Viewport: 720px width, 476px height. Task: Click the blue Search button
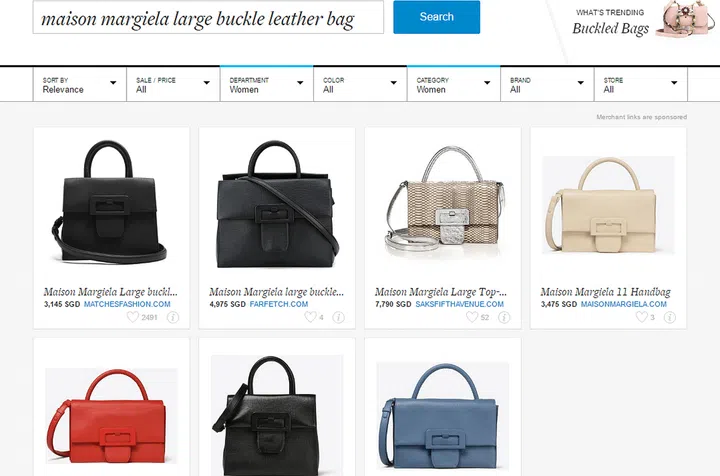[437, 17]
